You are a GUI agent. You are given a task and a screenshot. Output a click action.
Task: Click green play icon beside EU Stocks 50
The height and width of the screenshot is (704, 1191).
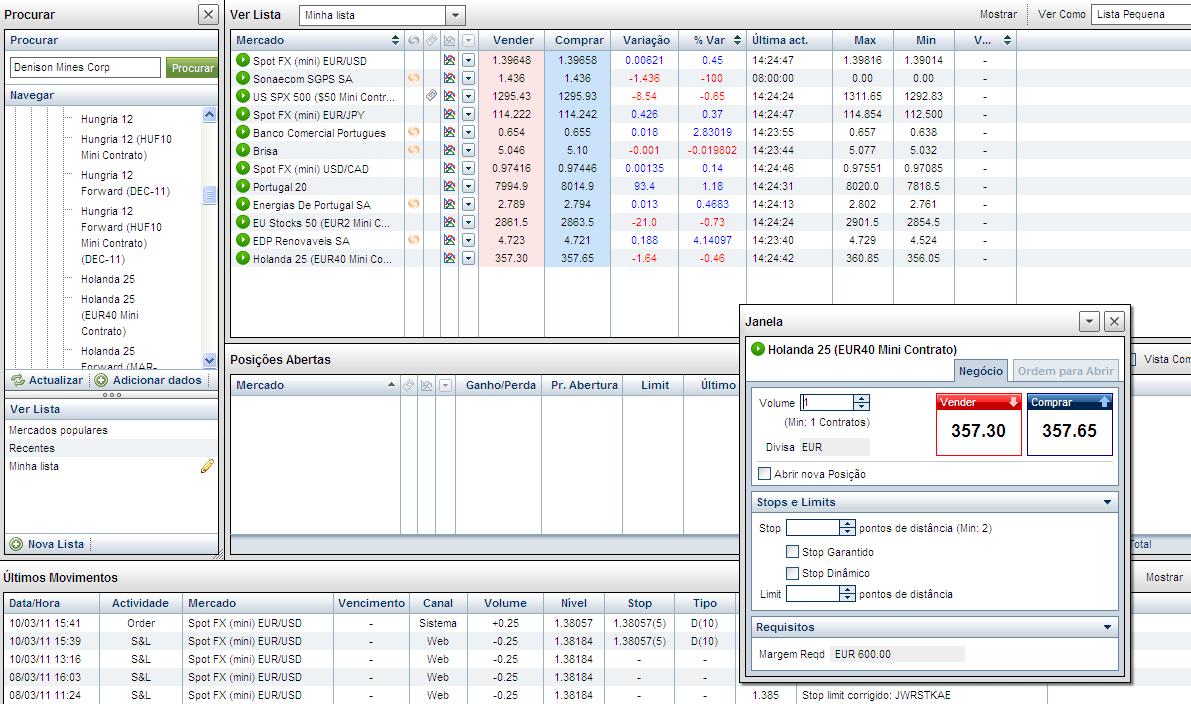243,223
